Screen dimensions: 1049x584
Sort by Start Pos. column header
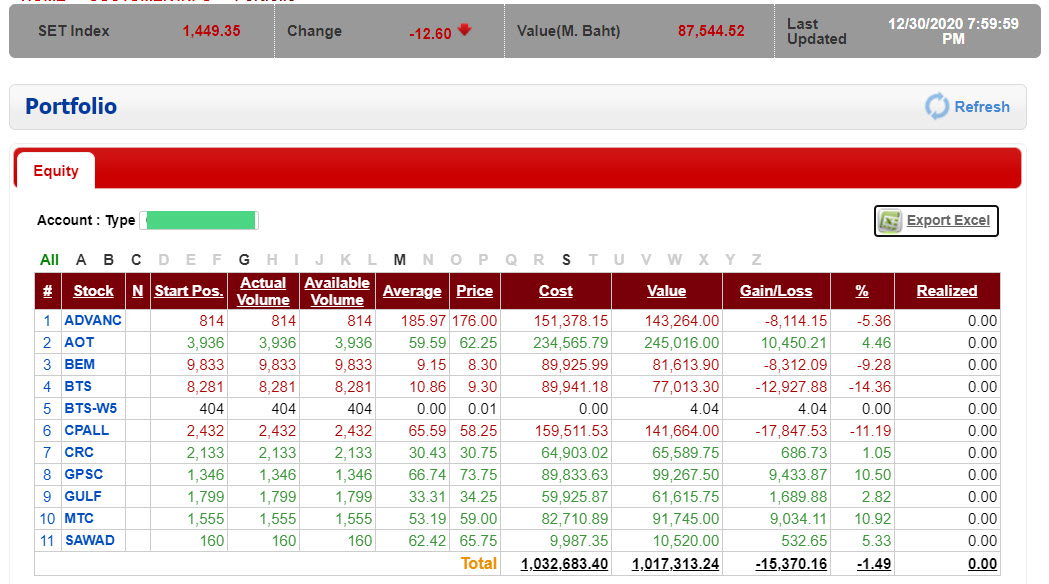[189, 291]
